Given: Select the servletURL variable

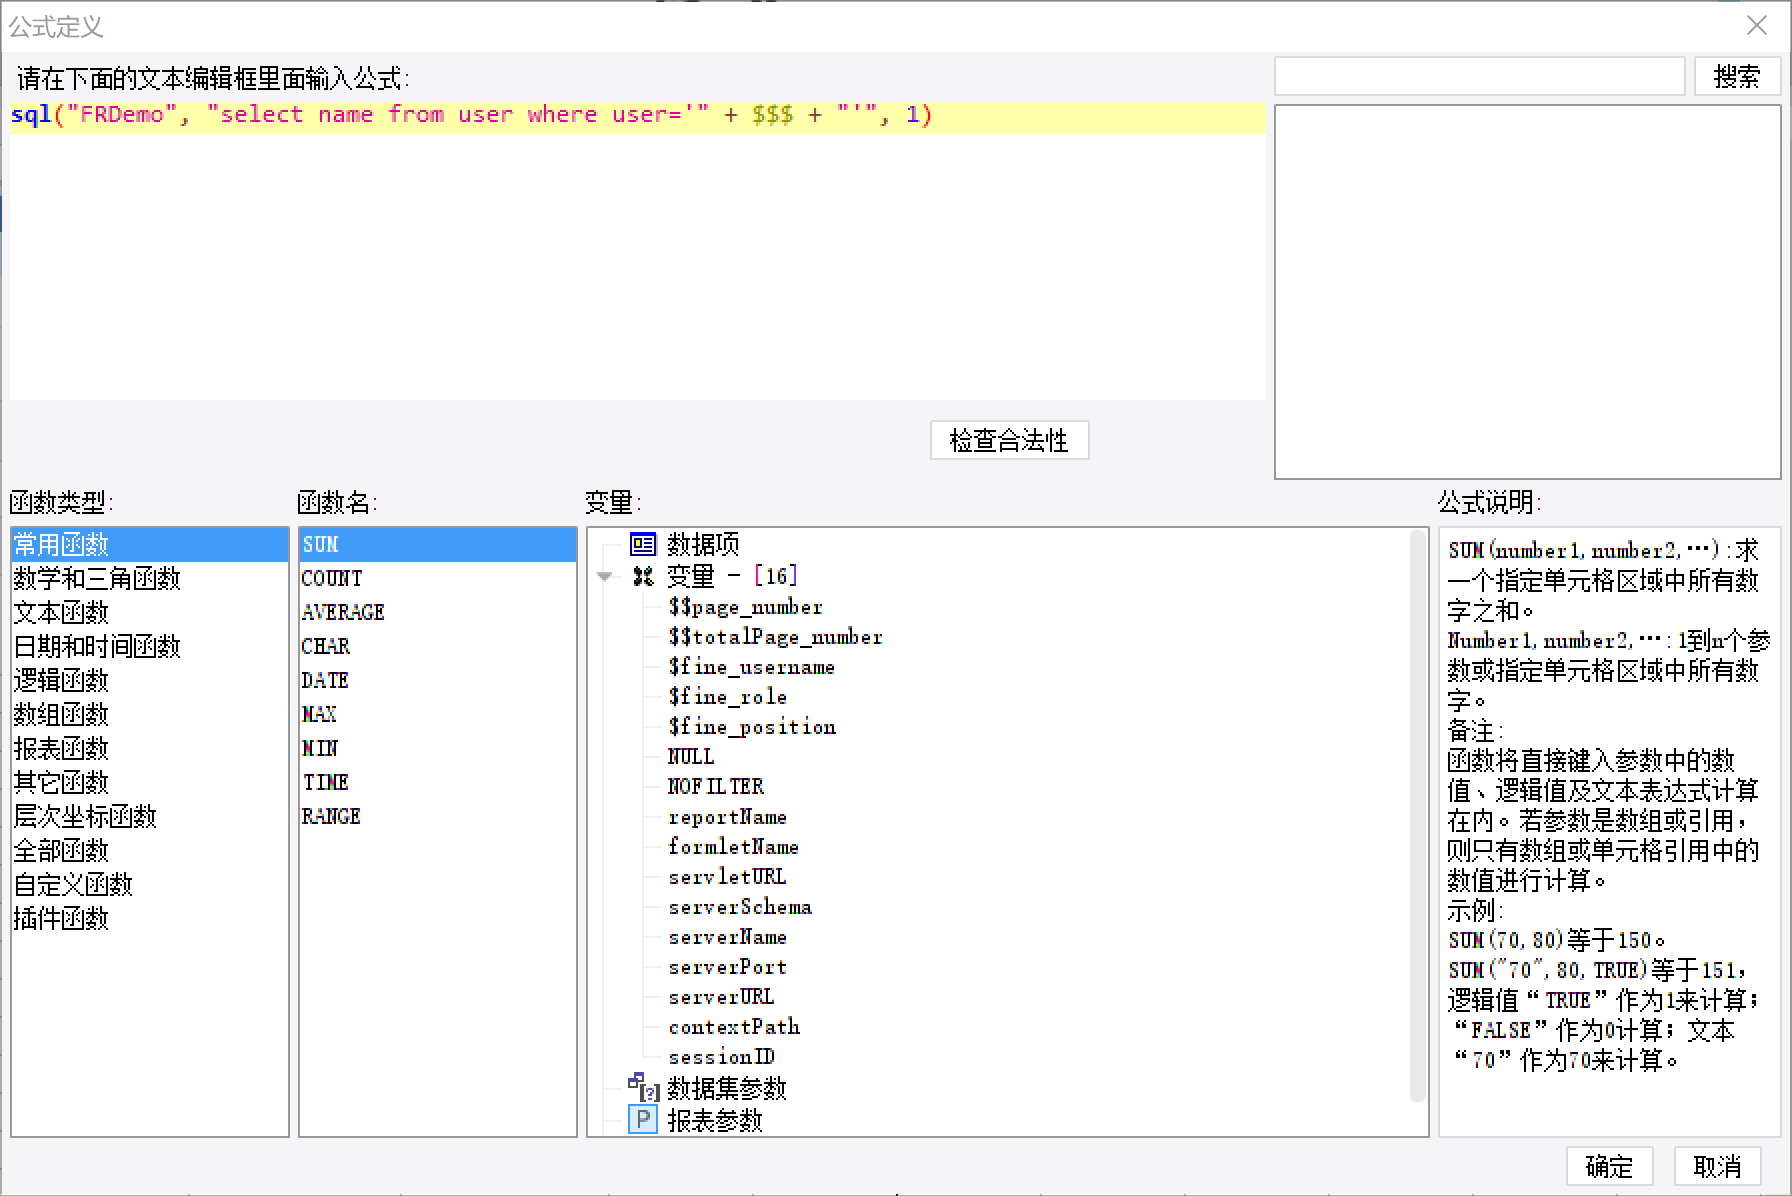Looking at the screenshot, I should 727,877.
